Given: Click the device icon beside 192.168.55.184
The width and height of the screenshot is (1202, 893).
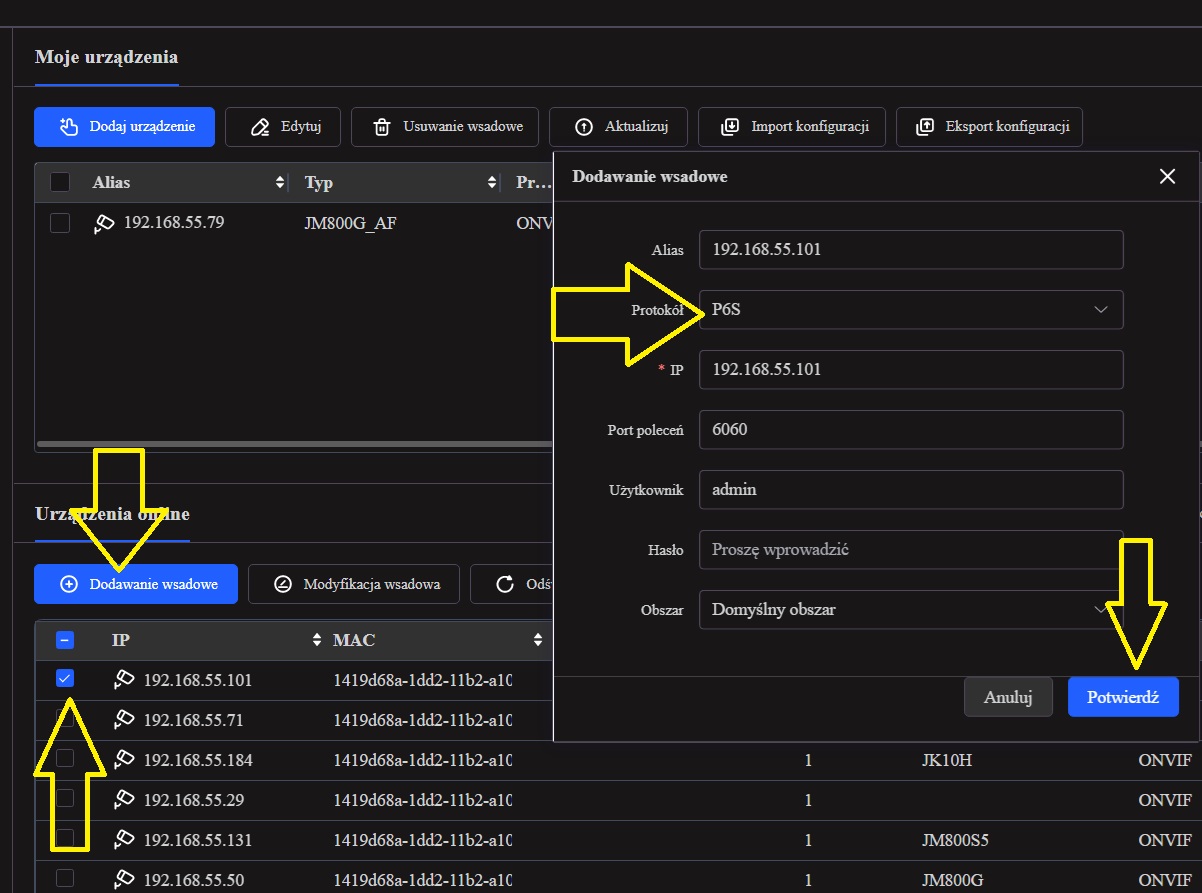Looking at the screenshot, I should click(x=124, y=760).
